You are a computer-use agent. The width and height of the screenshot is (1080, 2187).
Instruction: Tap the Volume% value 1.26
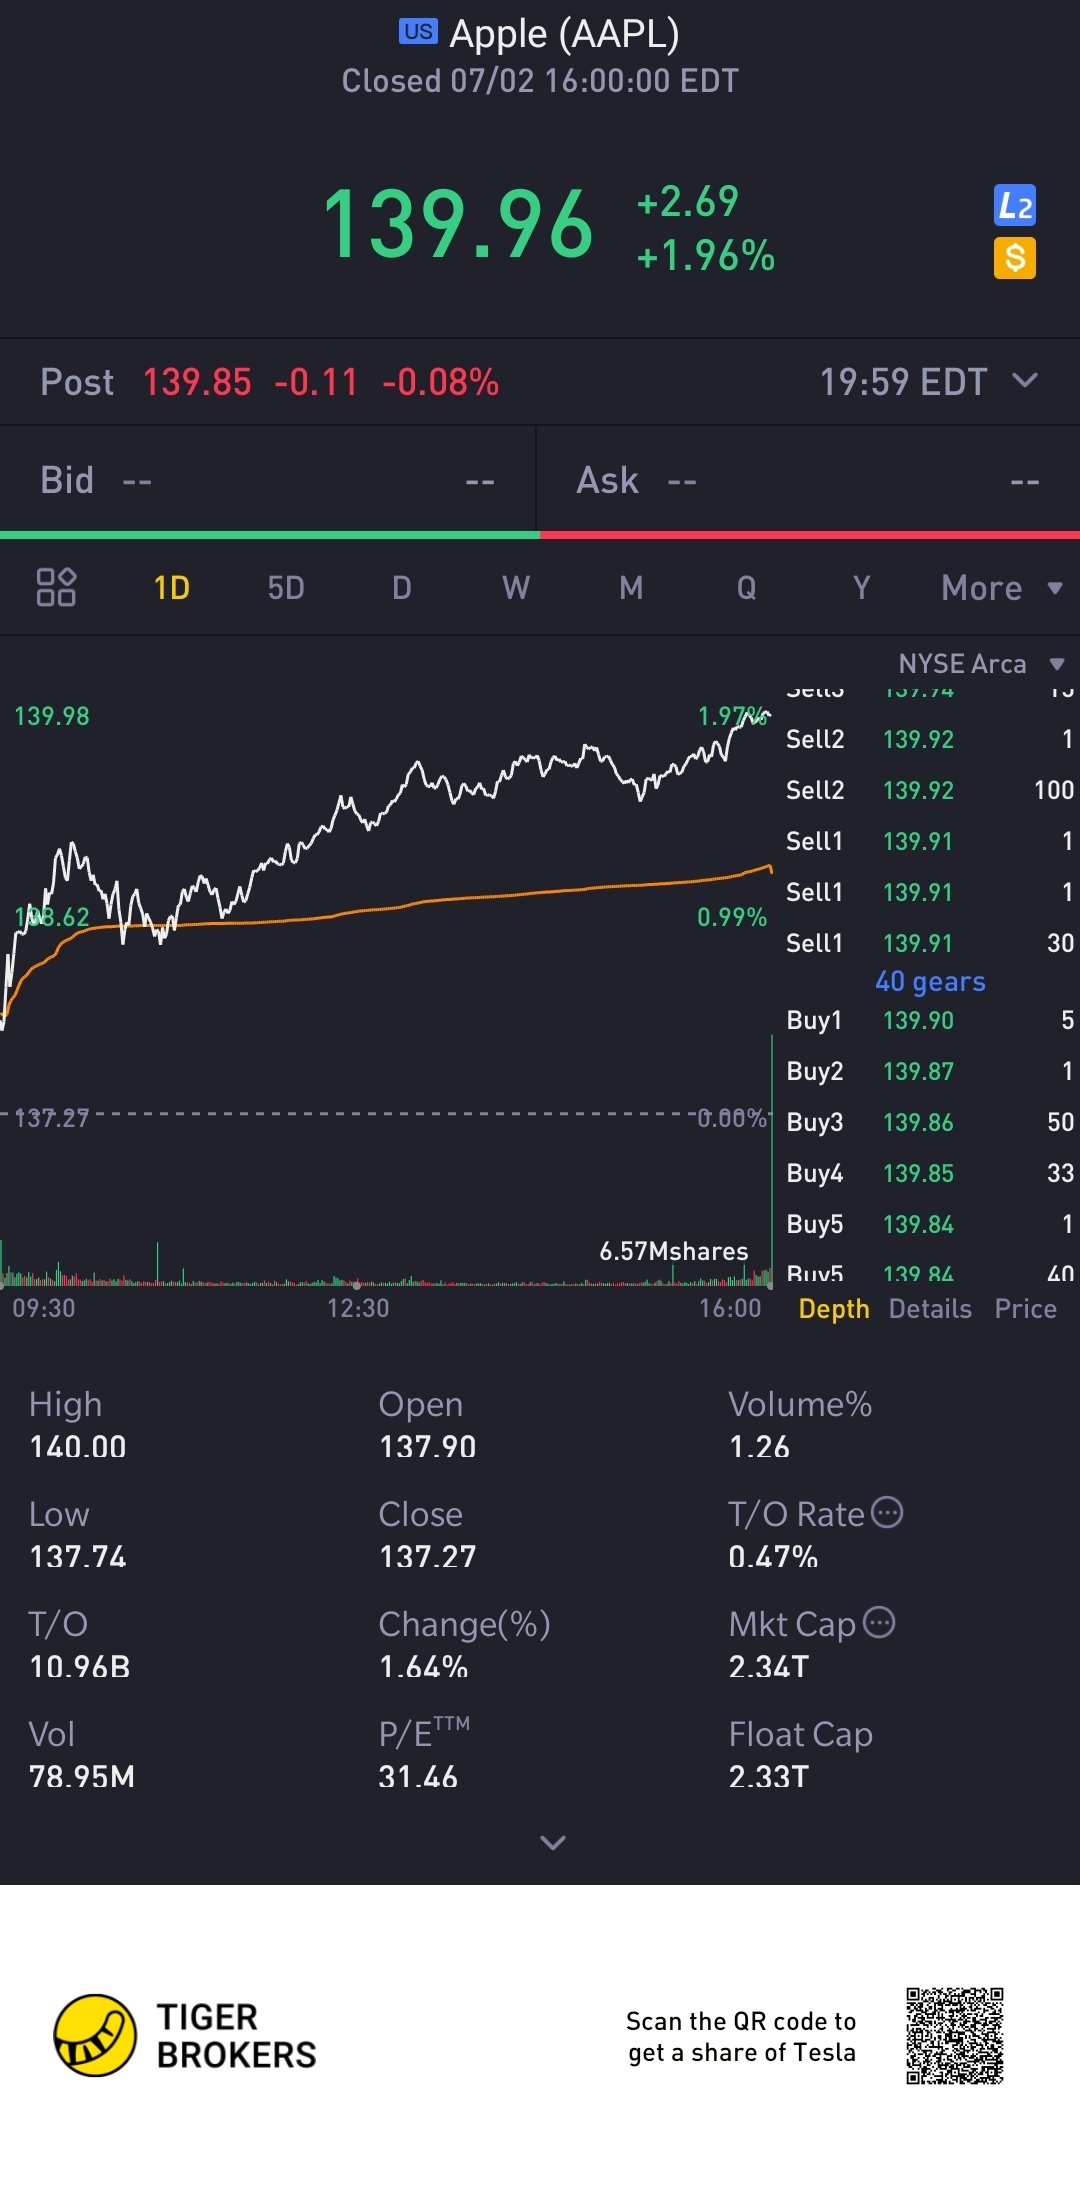click(x=759, y=1447)
